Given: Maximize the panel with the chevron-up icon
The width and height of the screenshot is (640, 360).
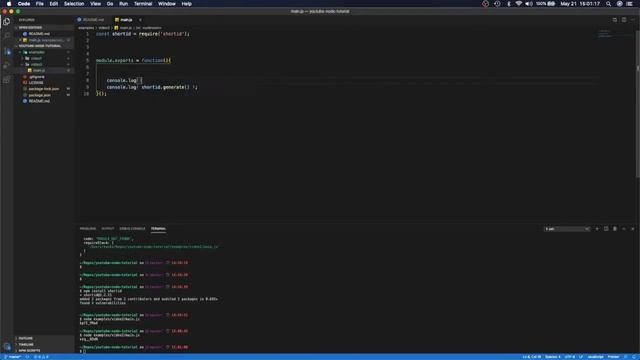Looking at the screenshot, I should tap(624, 229).
